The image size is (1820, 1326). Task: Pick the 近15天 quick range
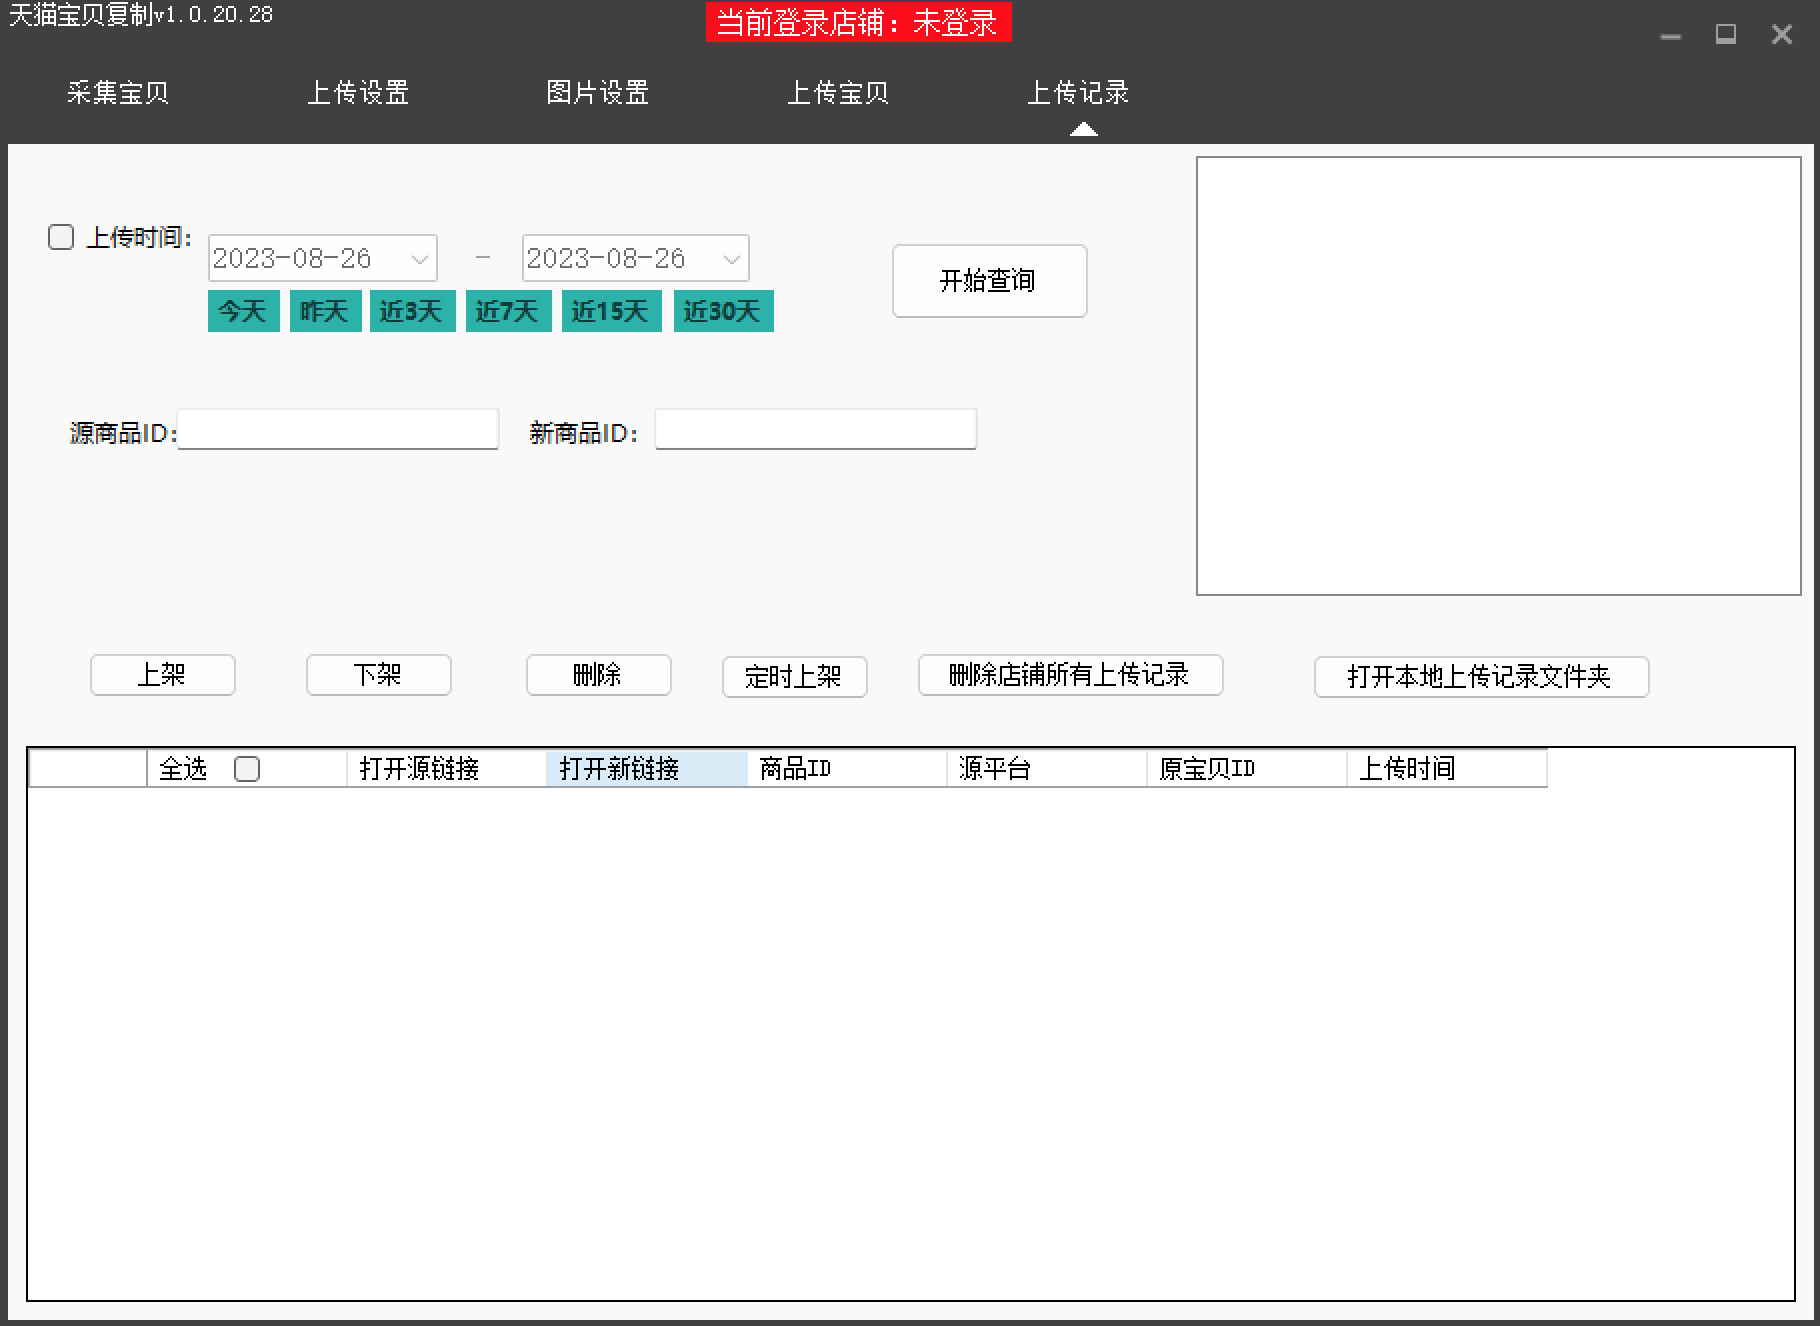pyautogui.click(x=611, y=311)
